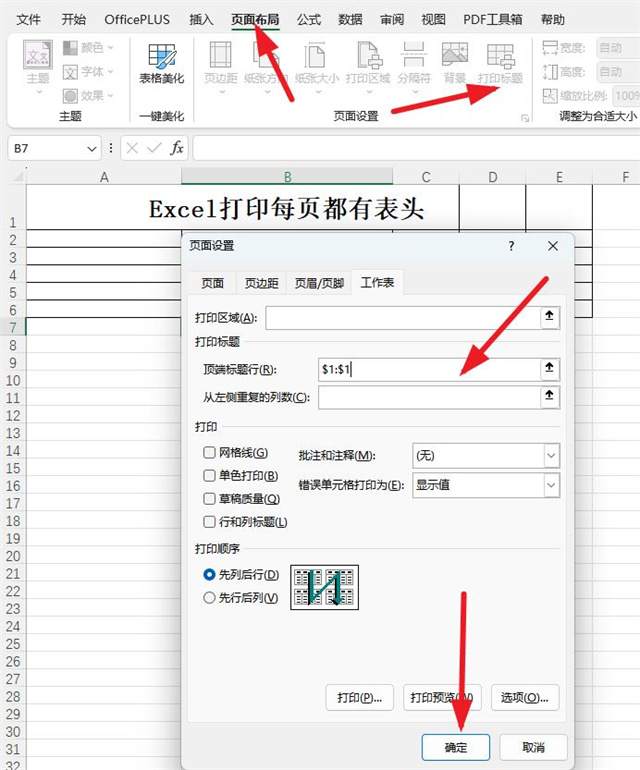640x770 pixels.
Task: Click the Print (打印) button
Action: pyautogui.click(x=360, y=697)
